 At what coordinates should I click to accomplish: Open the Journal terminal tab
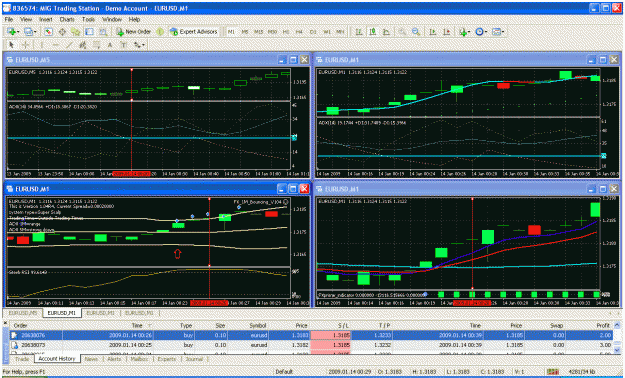coord(195,359)
